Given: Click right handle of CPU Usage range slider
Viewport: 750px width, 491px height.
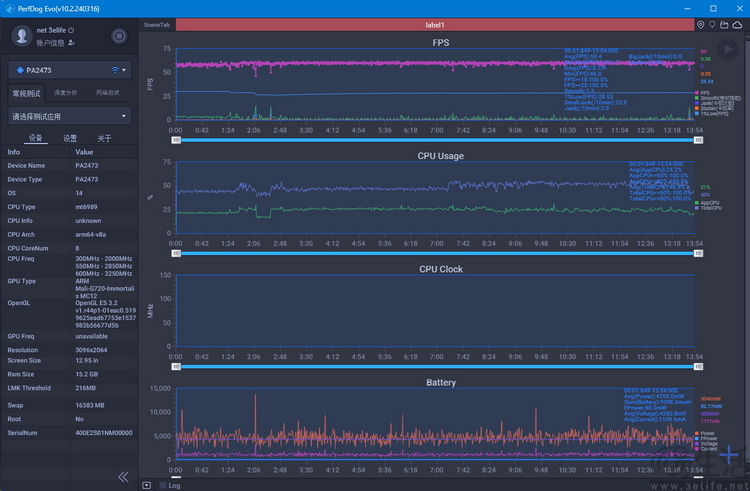Looking at the screenshot, I should [698, 253].
